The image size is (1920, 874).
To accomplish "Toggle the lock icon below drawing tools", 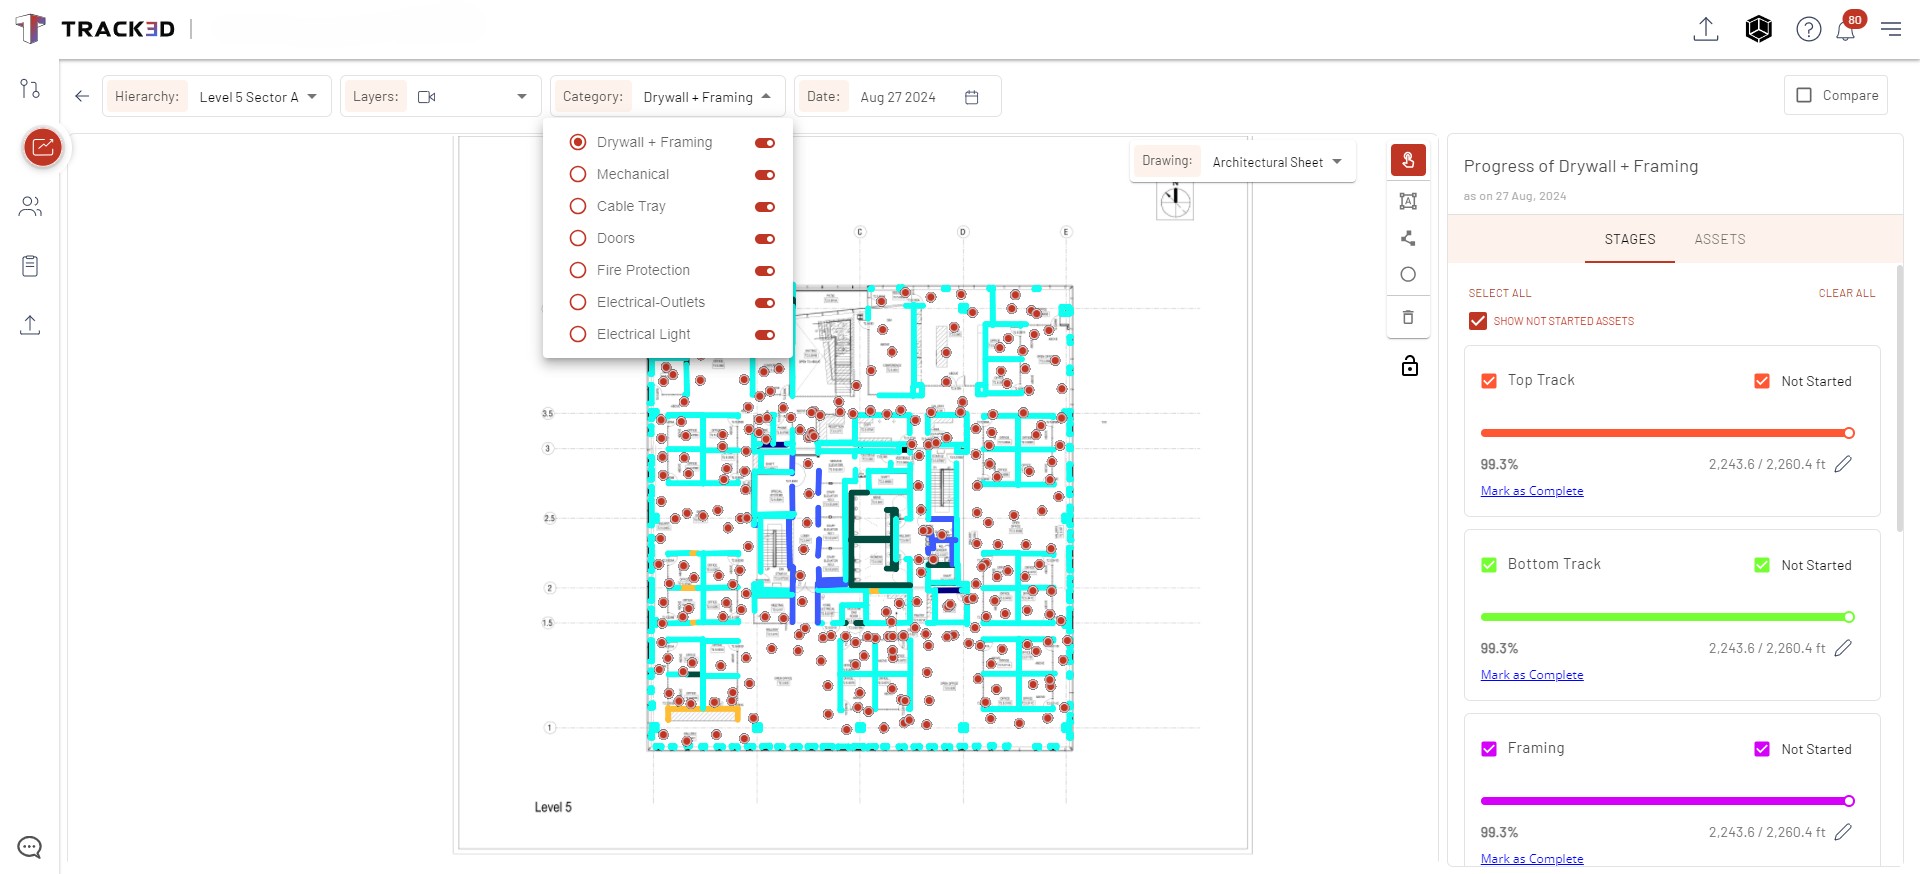I will 1410,365.
